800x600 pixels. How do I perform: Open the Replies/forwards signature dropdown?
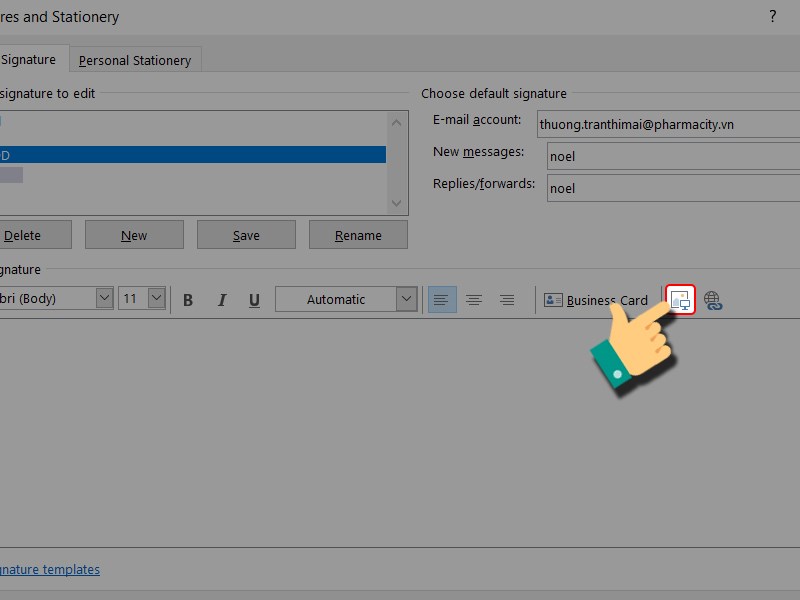(x=673, y=188)
